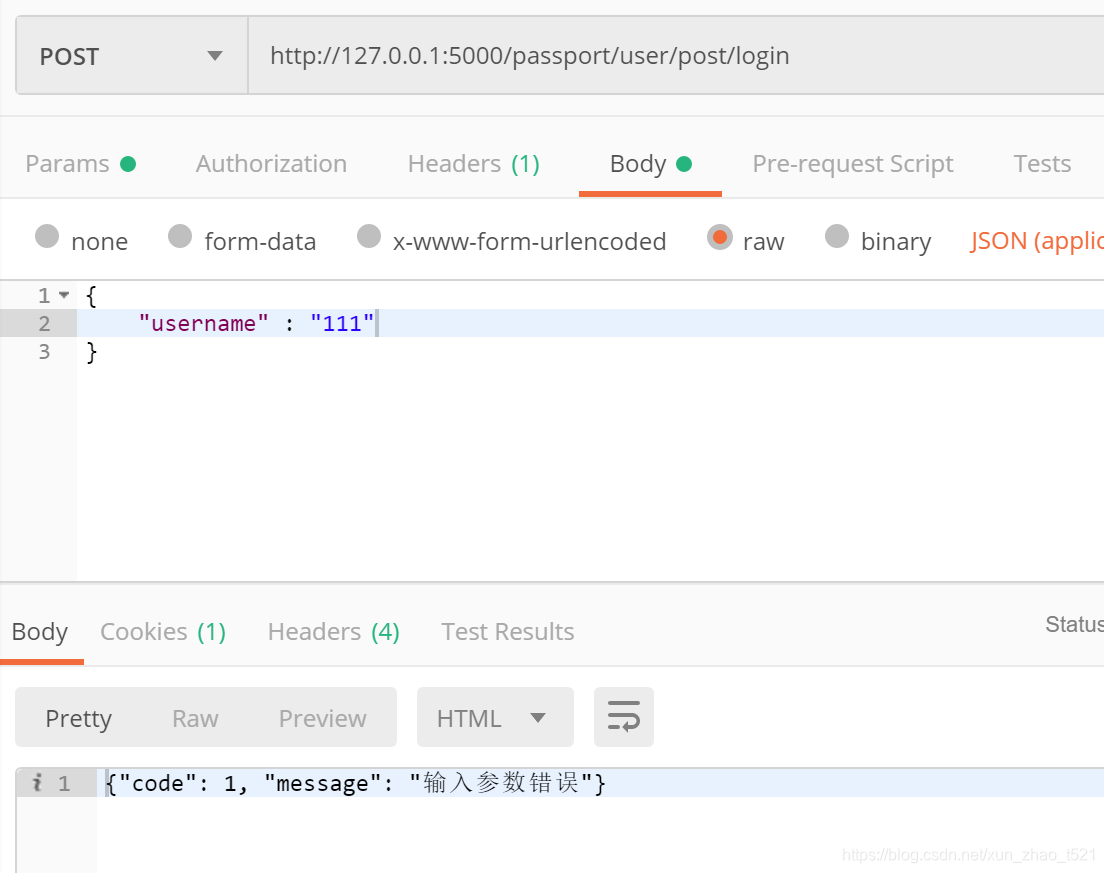1104x873 pixels.
Task: Select the form-data radio button
Action: [x=180, y=236]
